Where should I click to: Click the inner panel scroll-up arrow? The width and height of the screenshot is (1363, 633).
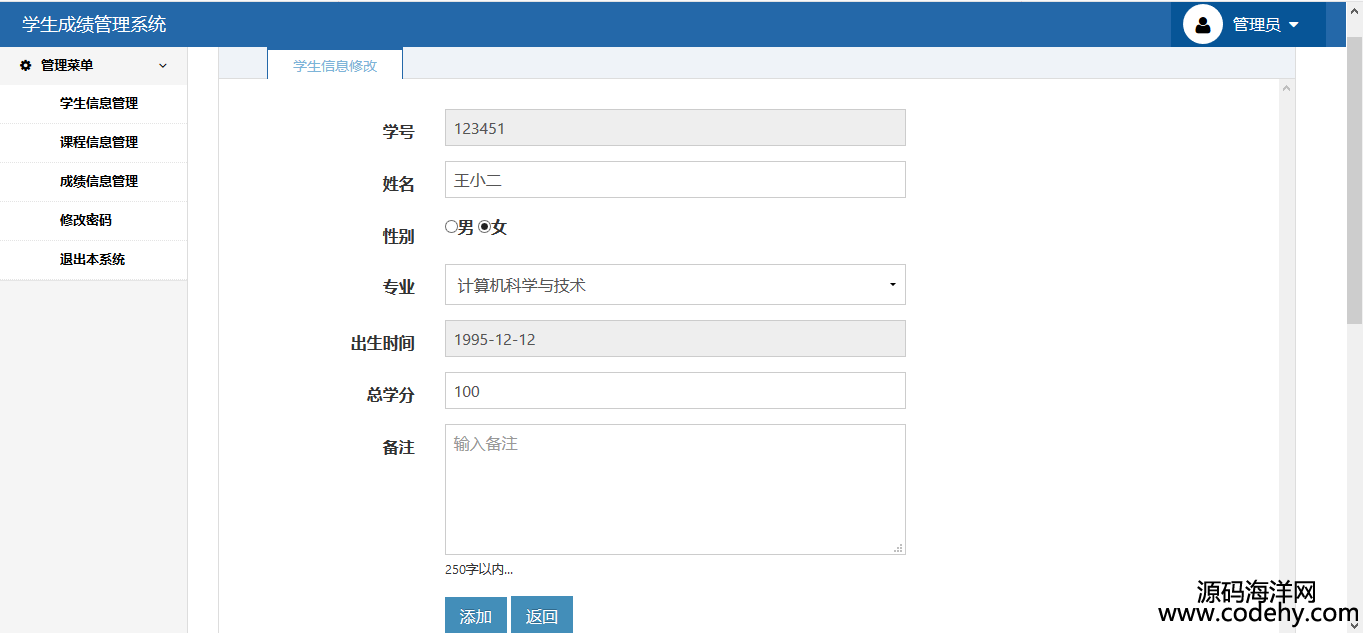1286,89
